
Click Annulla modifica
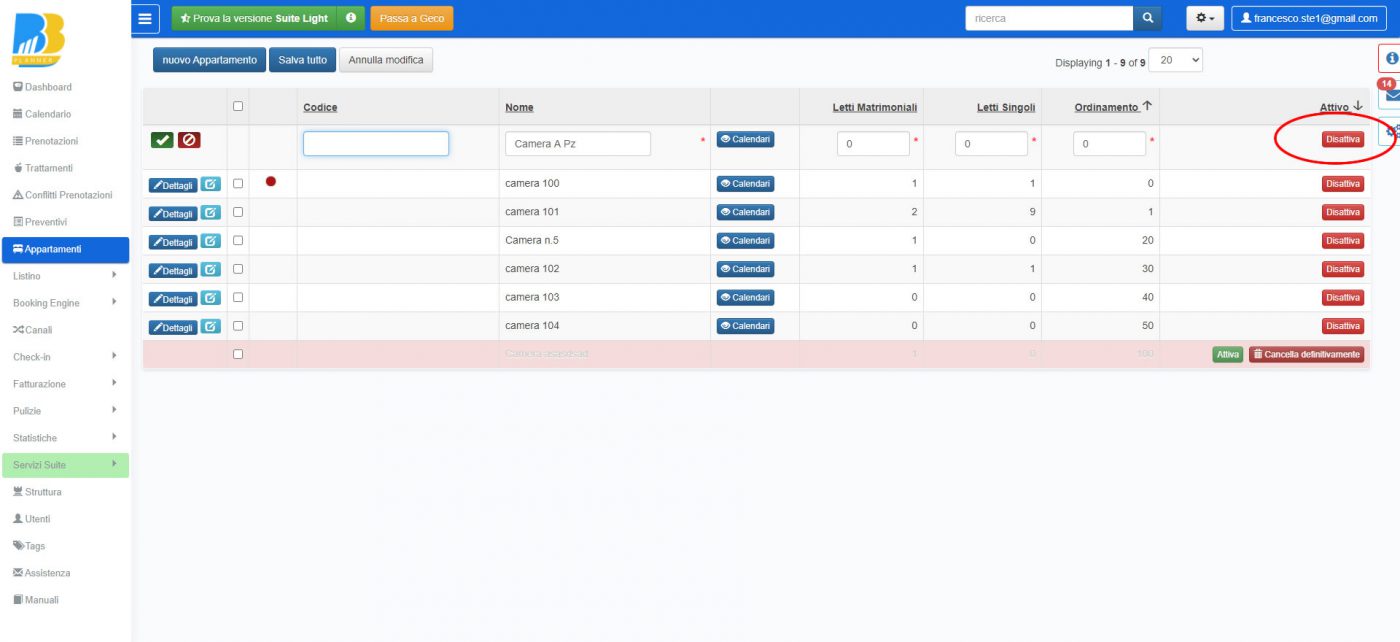tap(386, 60)
